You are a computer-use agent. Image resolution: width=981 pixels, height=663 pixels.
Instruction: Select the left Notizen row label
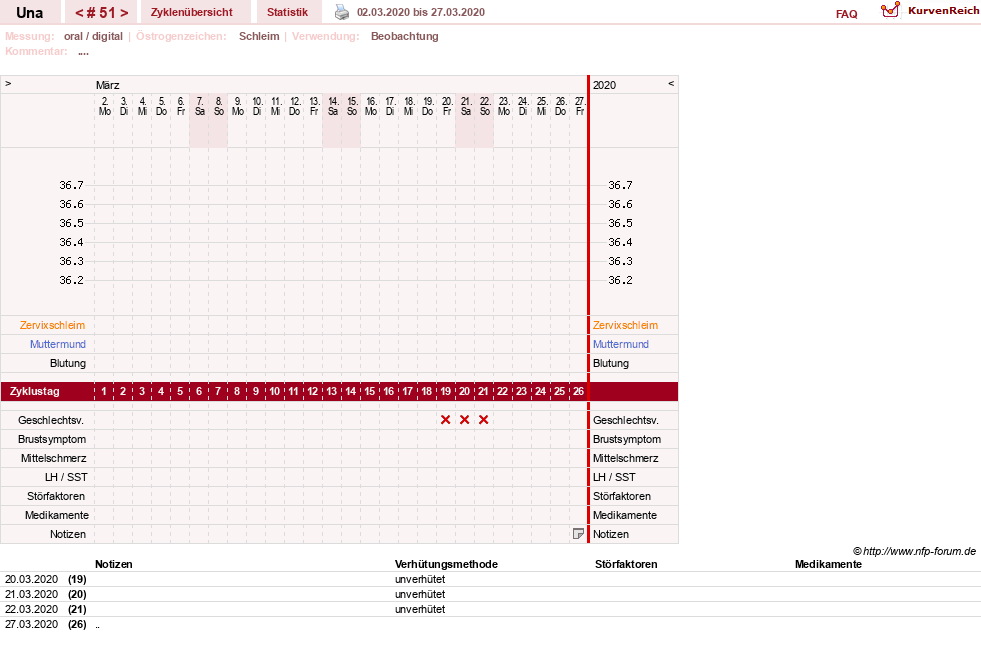(68, 534)
